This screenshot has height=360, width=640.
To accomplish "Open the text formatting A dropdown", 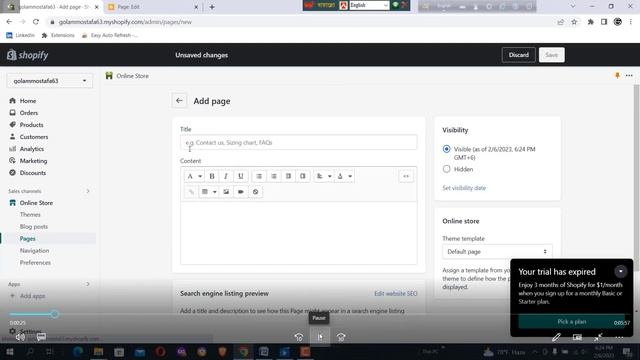I will (x=194, y=176).
